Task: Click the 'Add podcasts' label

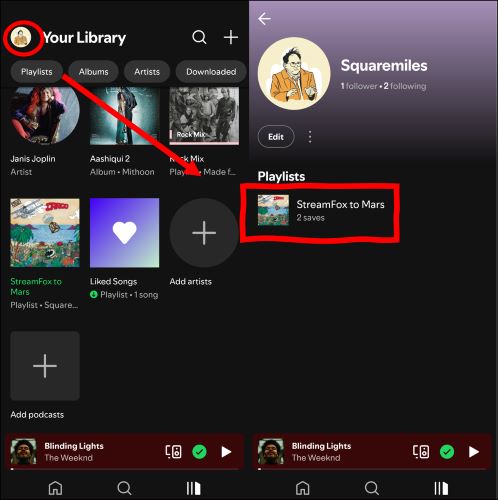Action: click(37, 415)
